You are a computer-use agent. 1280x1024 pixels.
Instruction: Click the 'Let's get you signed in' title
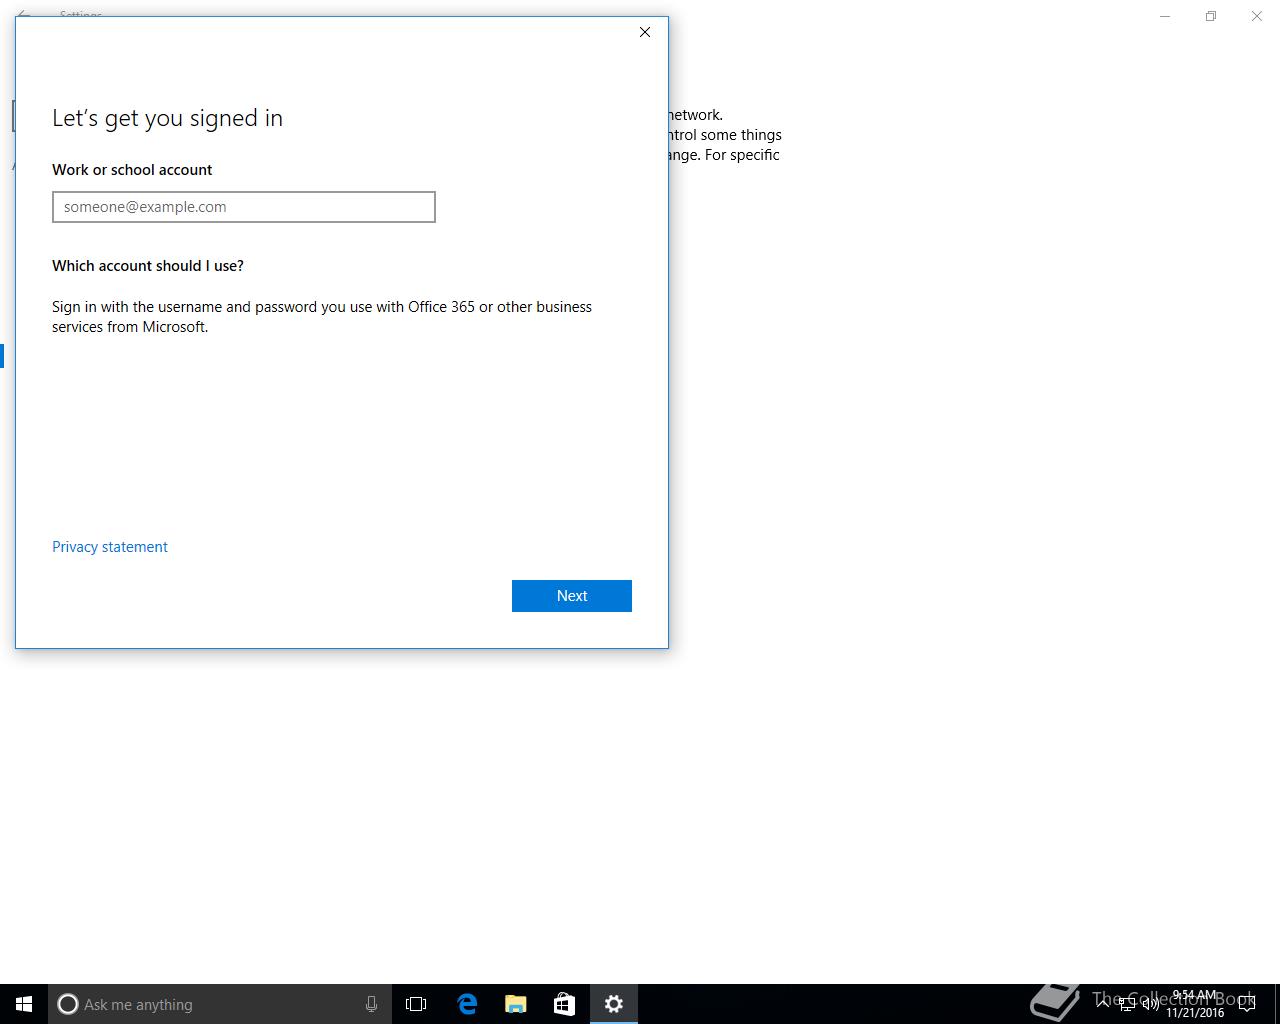[167, 118]
